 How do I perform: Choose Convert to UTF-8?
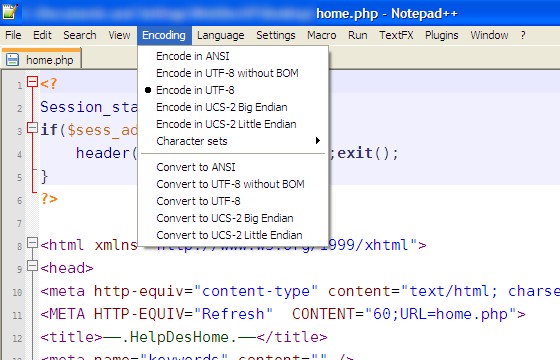pyautogui.click(x=233, y=201)
